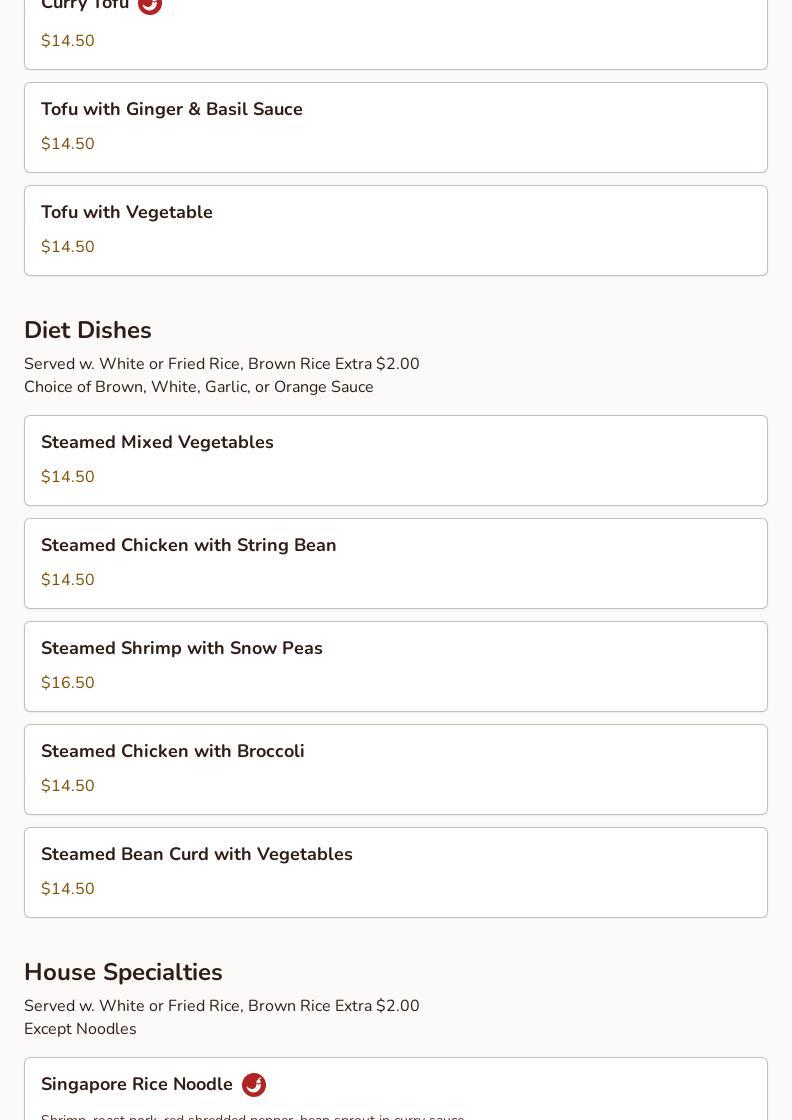This screenshot has height=1120, width=792.
Task: Click the House Specialties section heading
Action: click(123, 973)
